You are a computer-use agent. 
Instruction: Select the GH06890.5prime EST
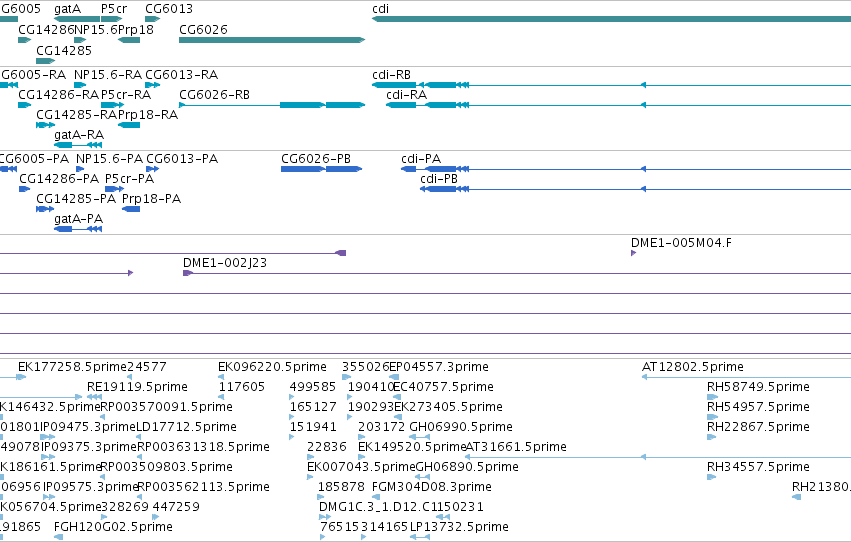tap(422, 477)
